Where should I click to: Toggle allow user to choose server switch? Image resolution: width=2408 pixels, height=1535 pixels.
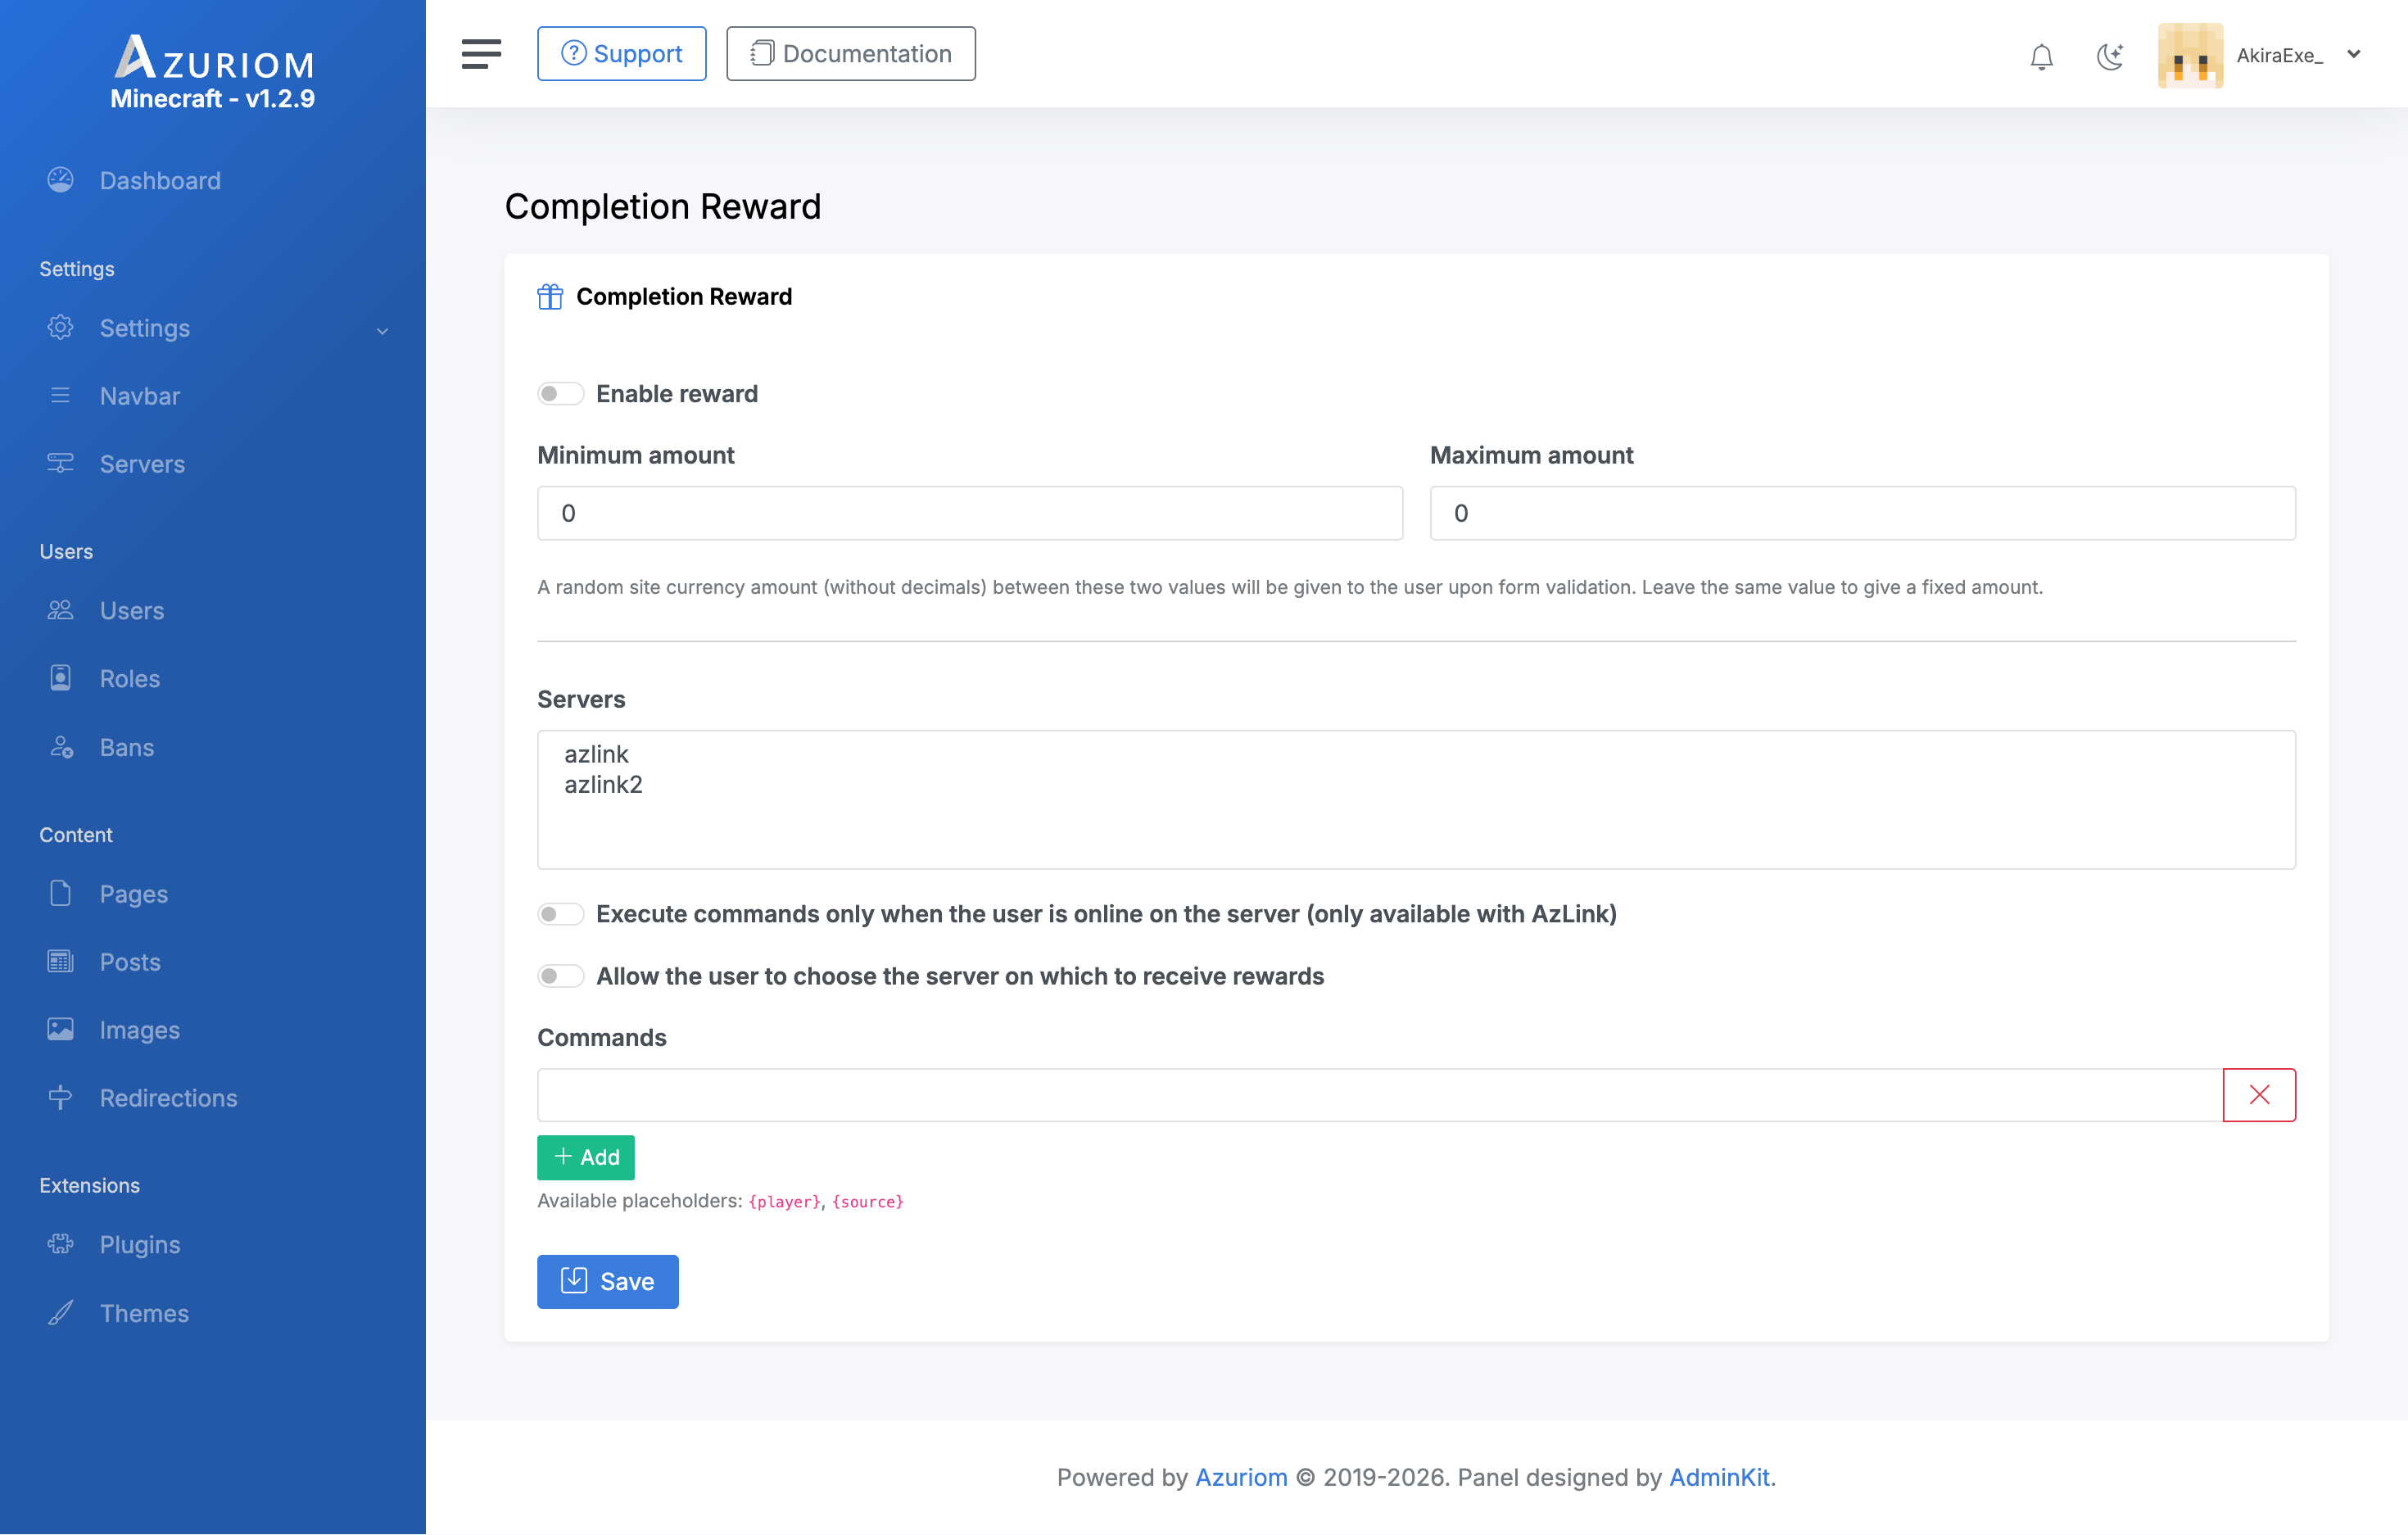[x=560, y=976]
